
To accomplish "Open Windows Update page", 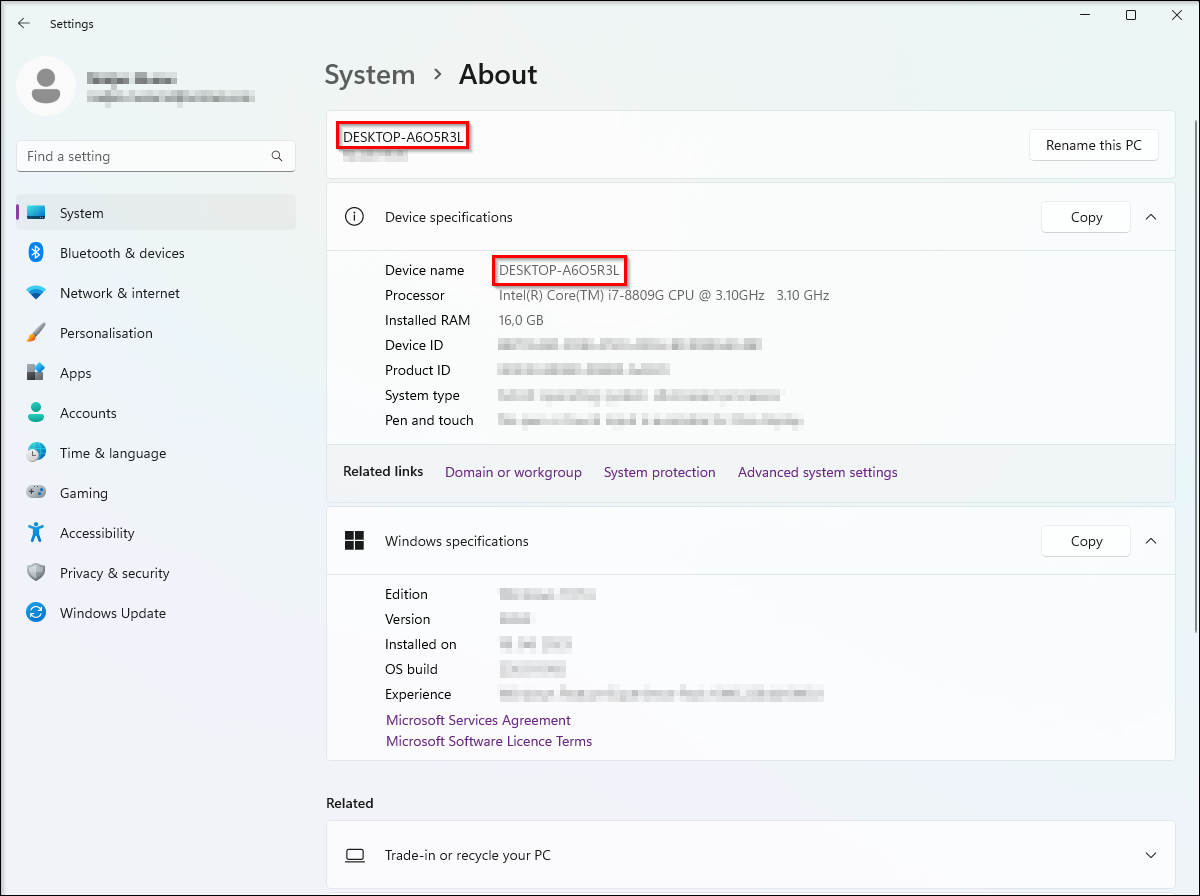I will 112,613.
